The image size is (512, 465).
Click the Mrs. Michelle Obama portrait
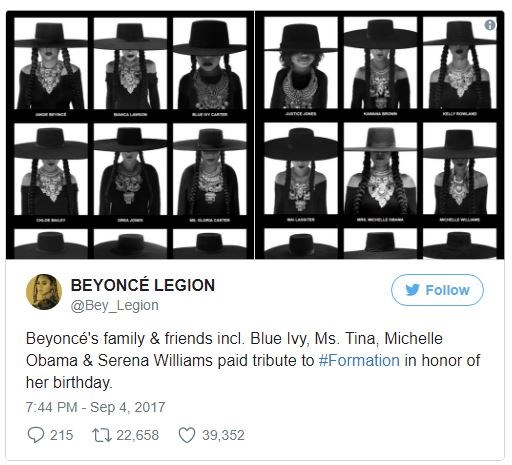tap(380, 169)
